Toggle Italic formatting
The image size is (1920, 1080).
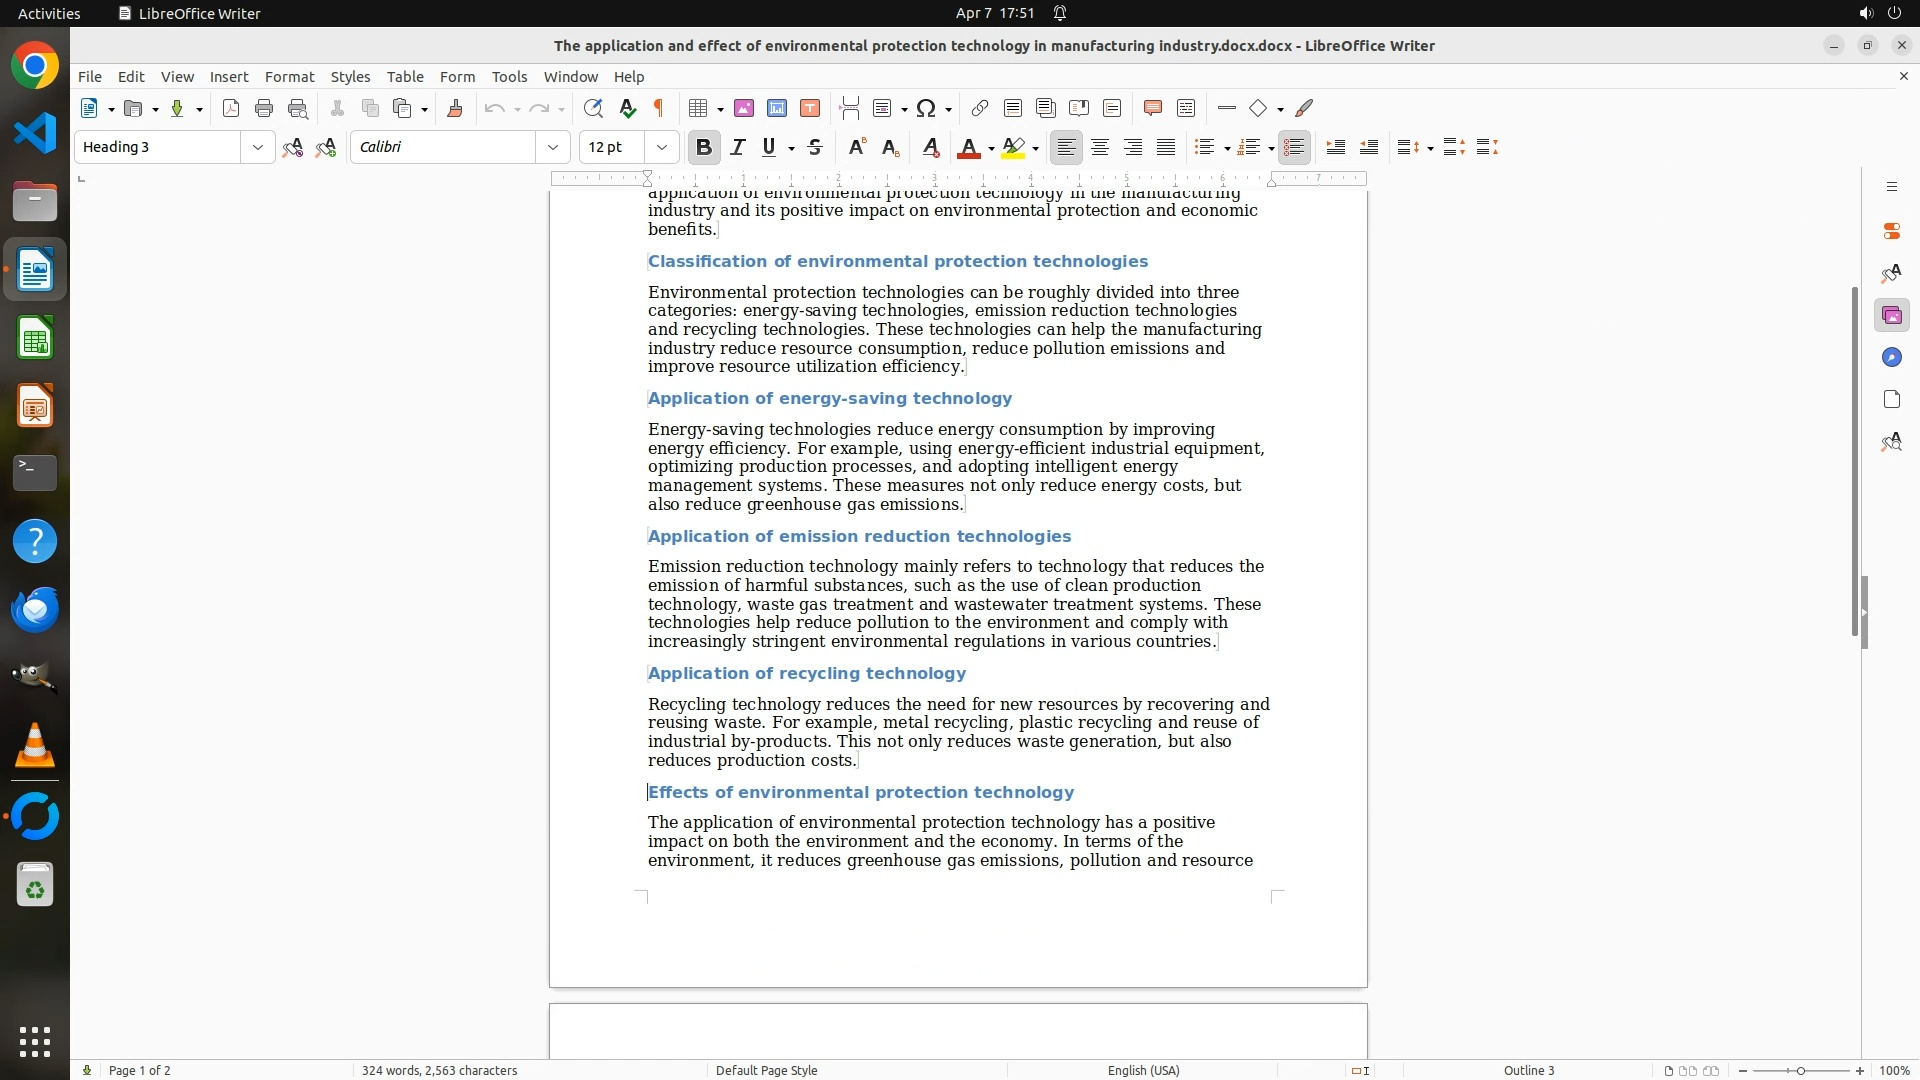738,148
